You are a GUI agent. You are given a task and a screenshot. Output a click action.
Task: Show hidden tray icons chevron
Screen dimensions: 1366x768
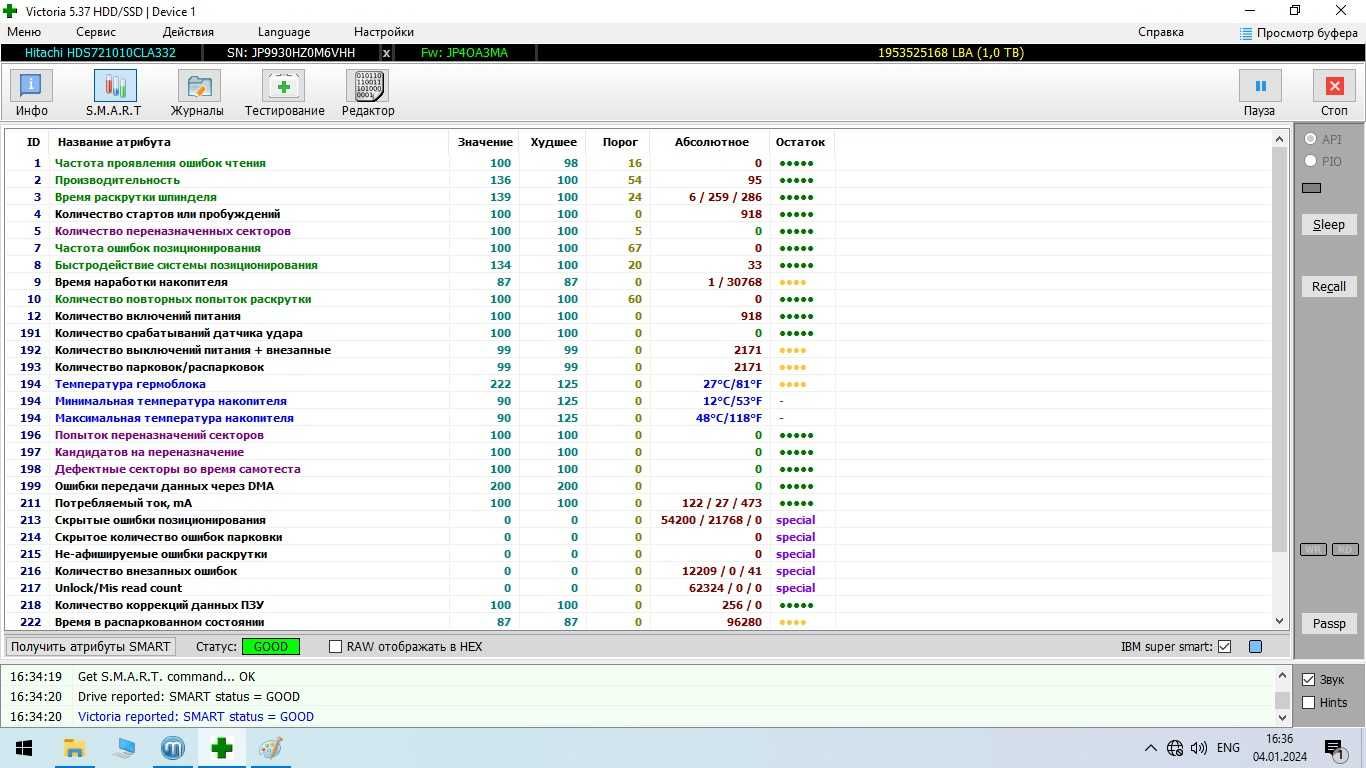1150,748
